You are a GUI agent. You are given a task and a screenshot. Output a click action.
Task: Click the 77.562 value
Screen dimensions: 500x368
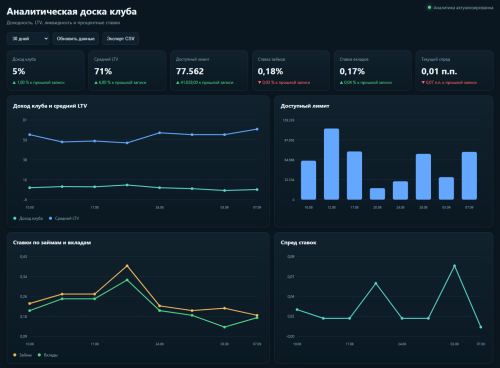(x=190, y=71)
